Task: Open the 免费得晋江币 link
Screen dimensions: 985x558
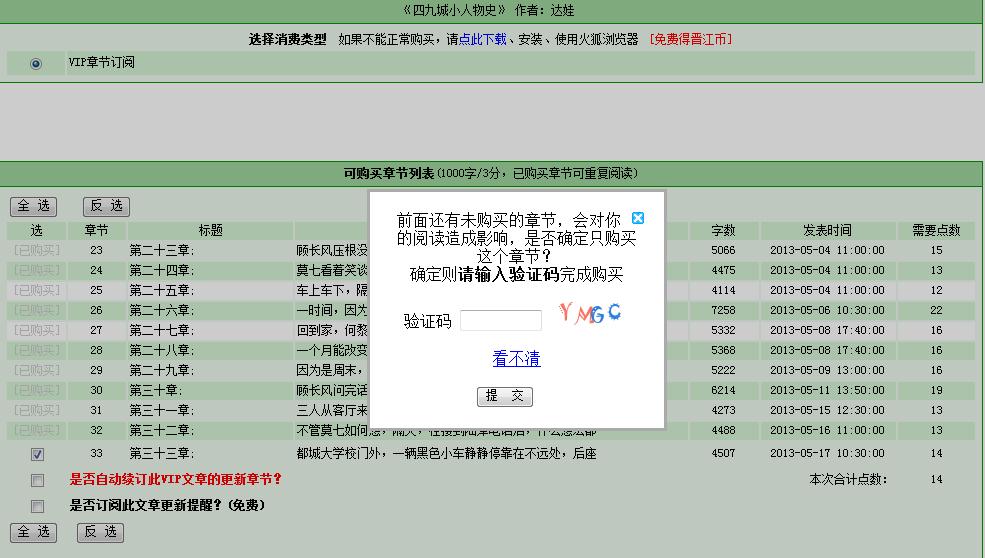Action: point(691,40)
